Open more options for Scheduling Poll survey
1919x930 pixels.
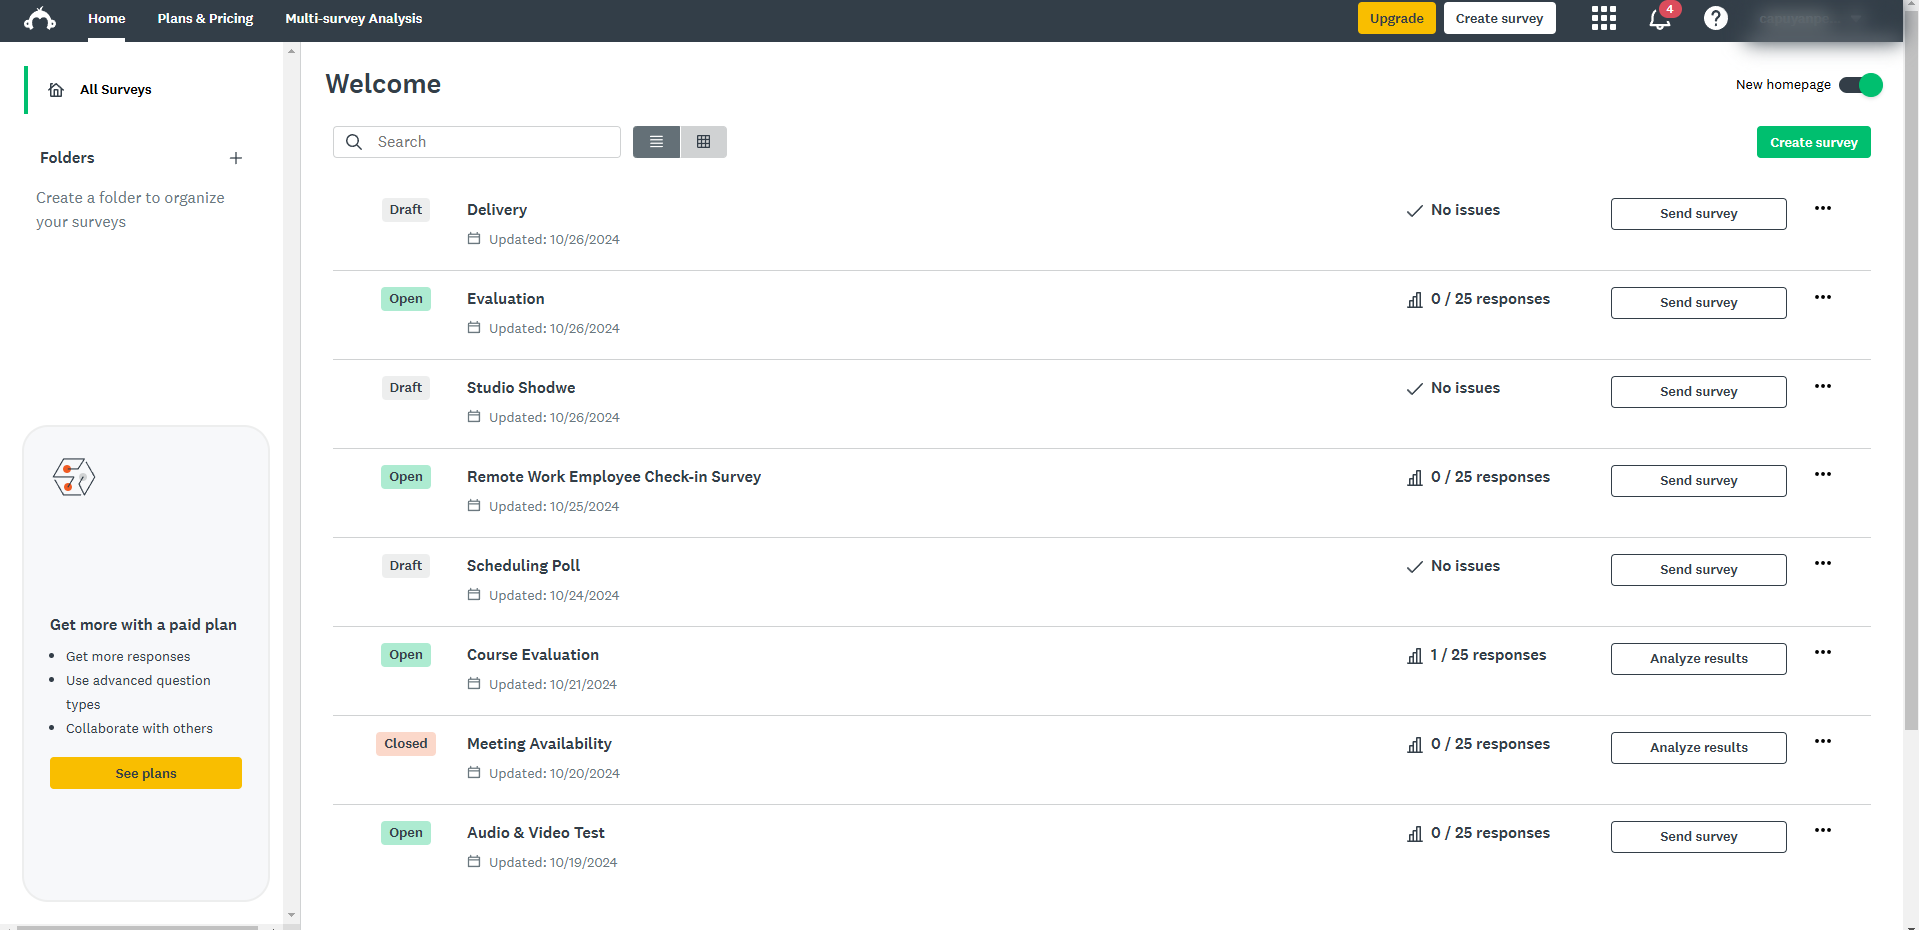[1822, 564]
